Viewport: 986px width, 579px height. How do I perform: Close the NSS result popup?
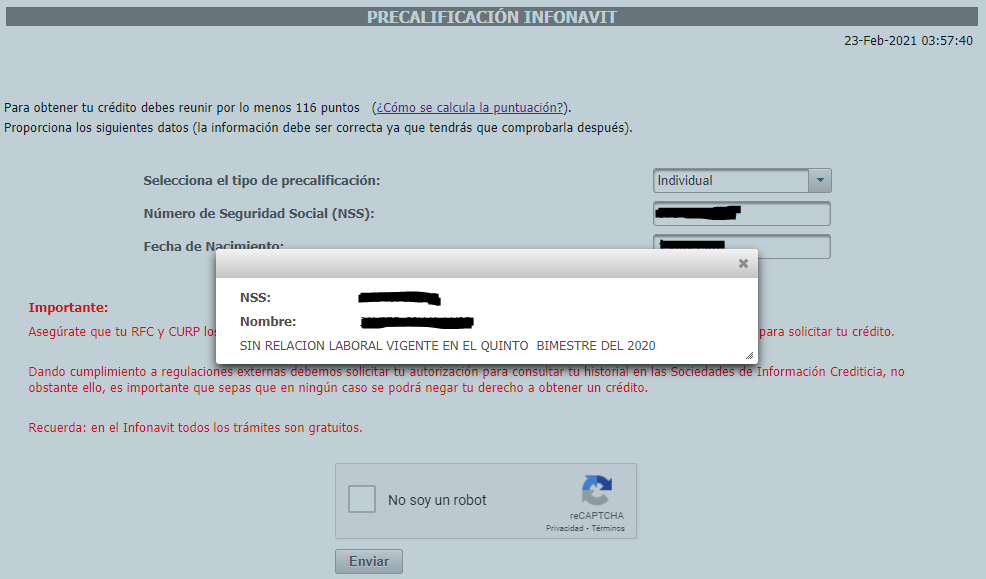743,263
